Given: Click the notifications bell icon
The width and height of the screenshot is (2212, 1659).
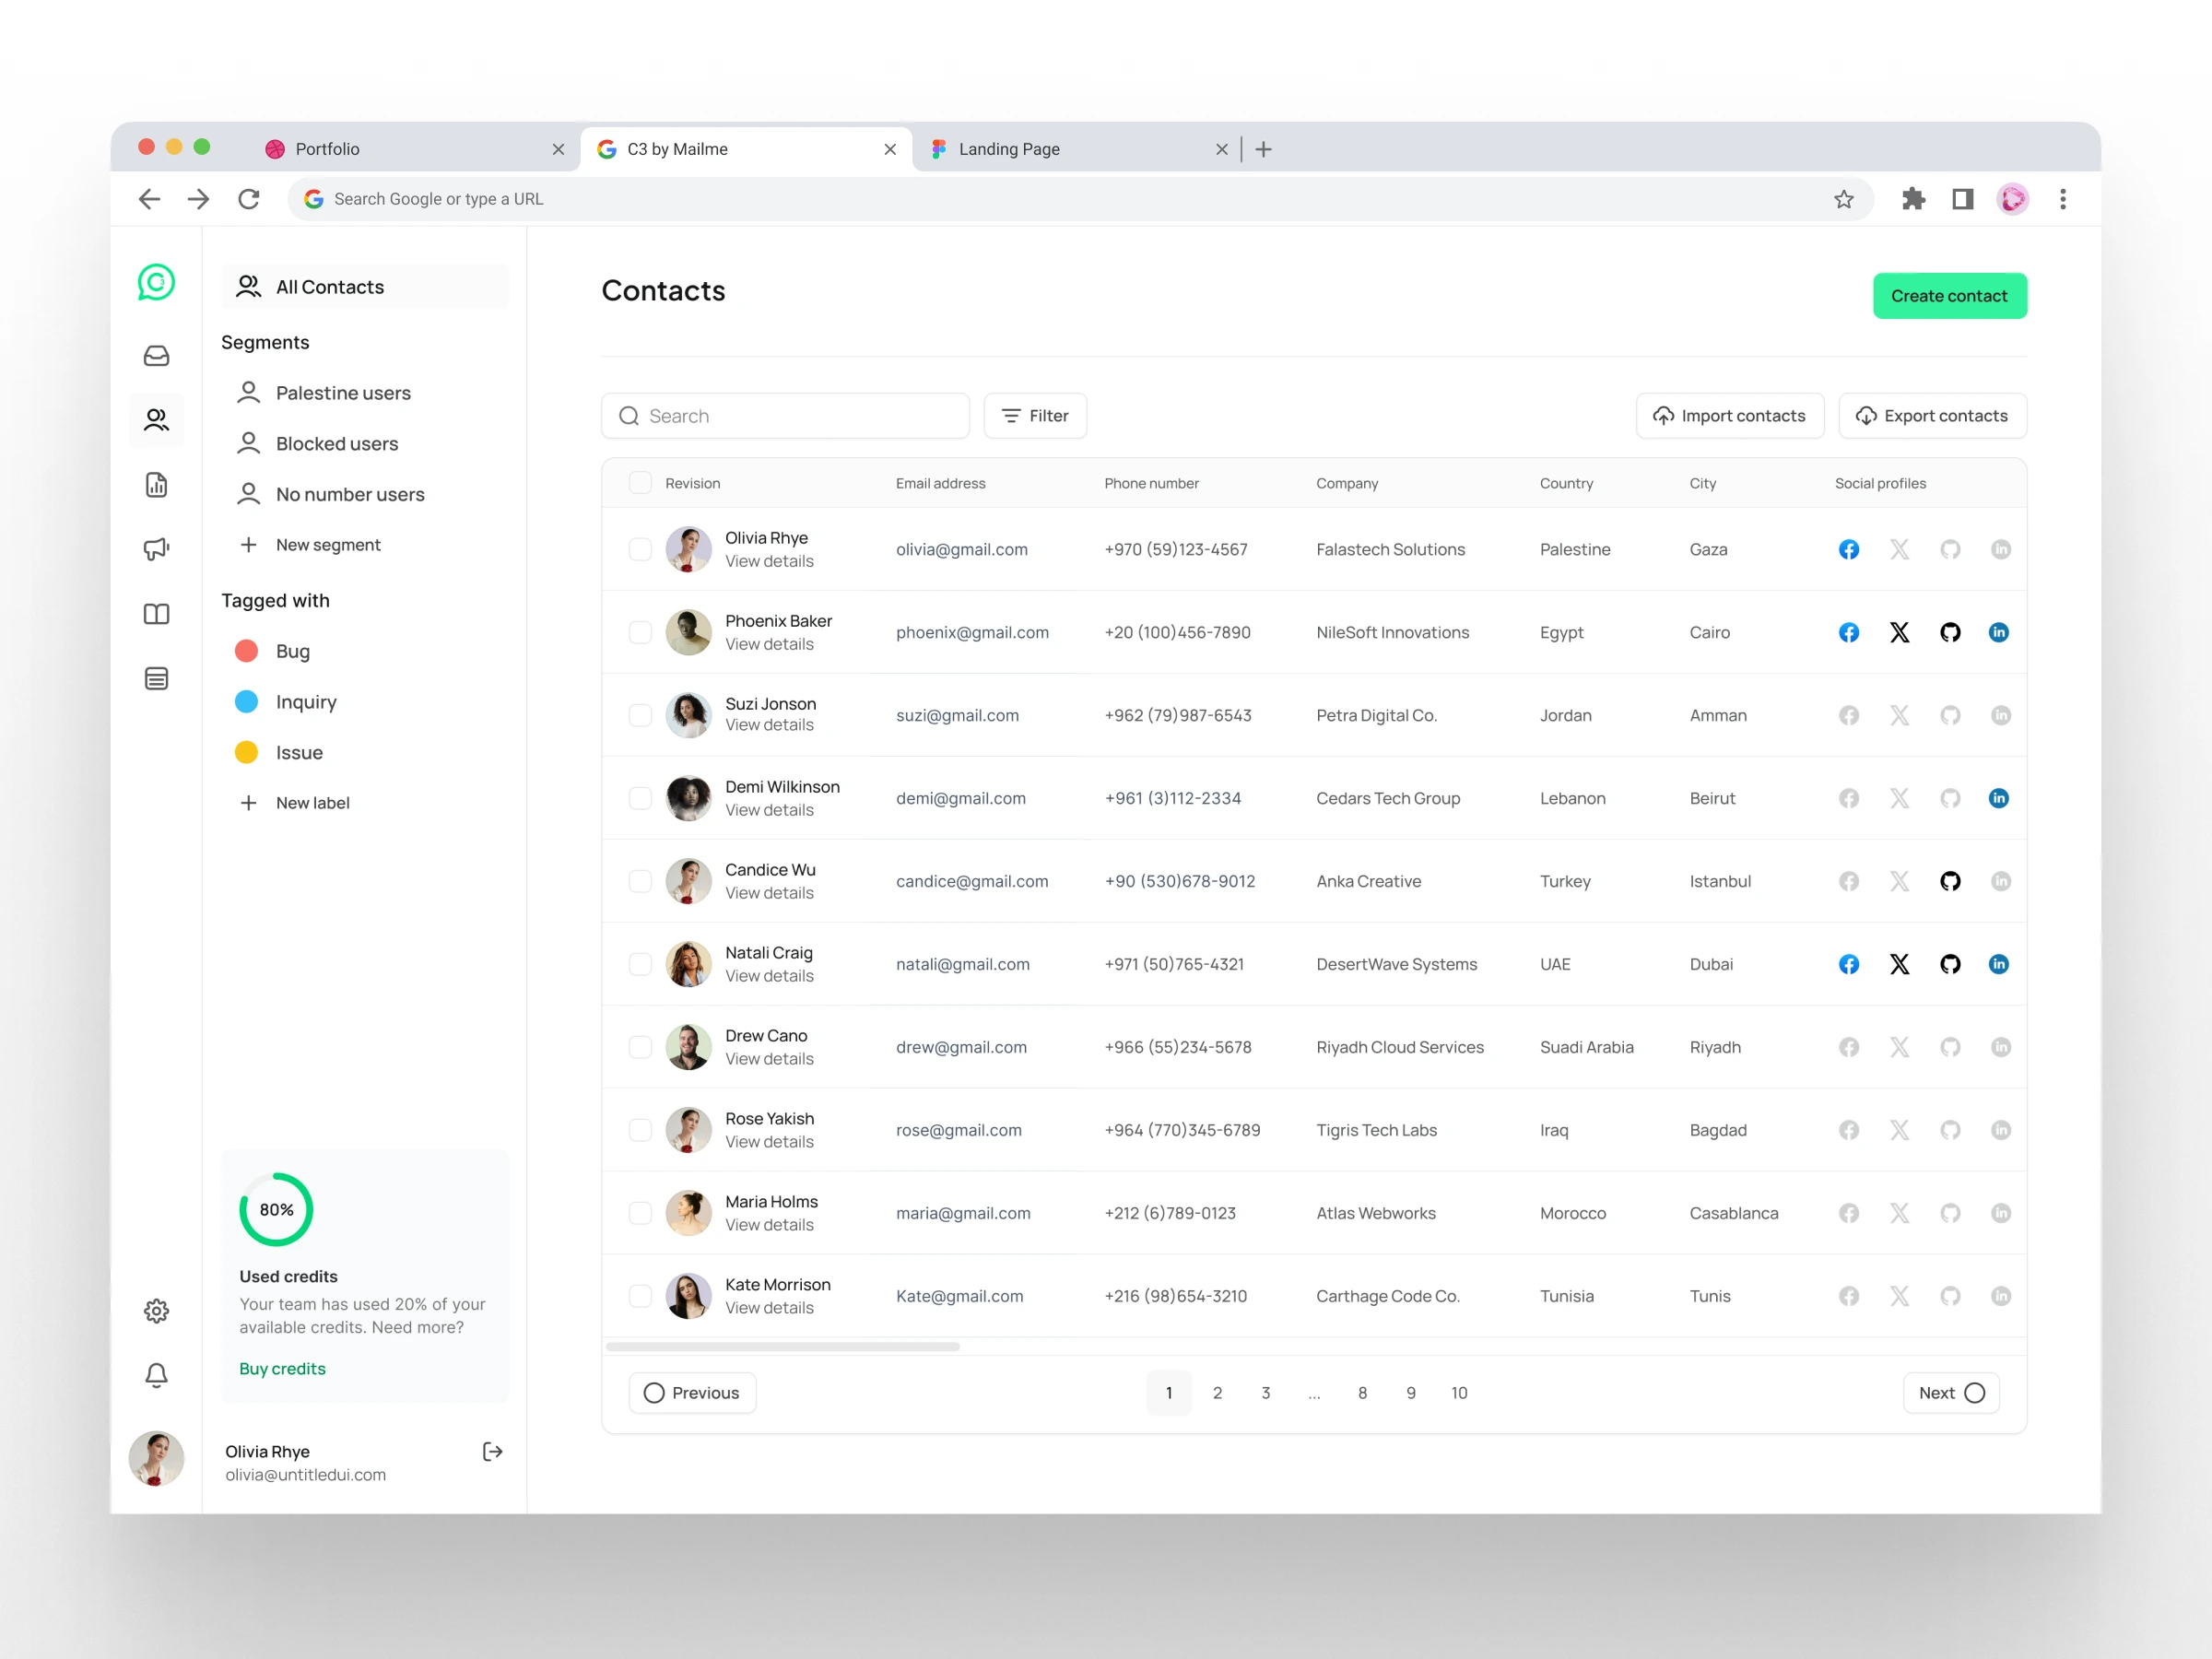Looking at the screenshot, I should (x=156, y=1375).
